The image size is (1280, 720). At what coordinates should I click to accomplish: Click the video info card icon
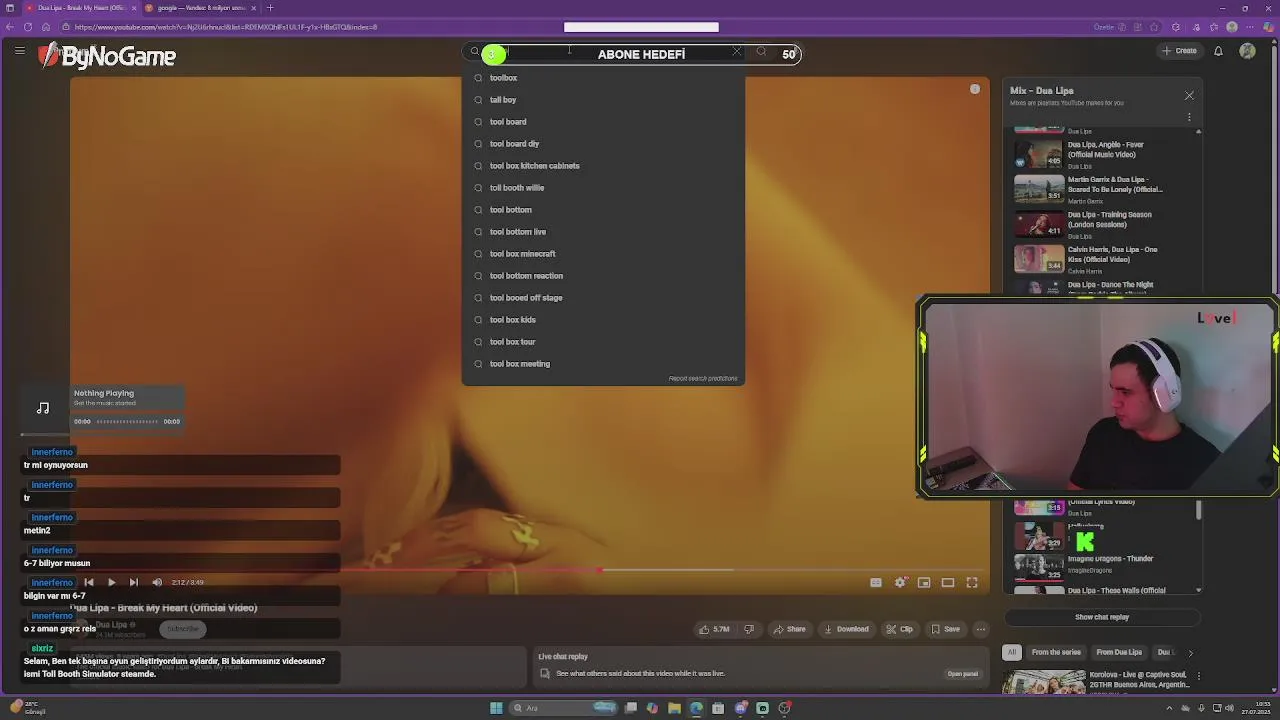click(975, 89)
